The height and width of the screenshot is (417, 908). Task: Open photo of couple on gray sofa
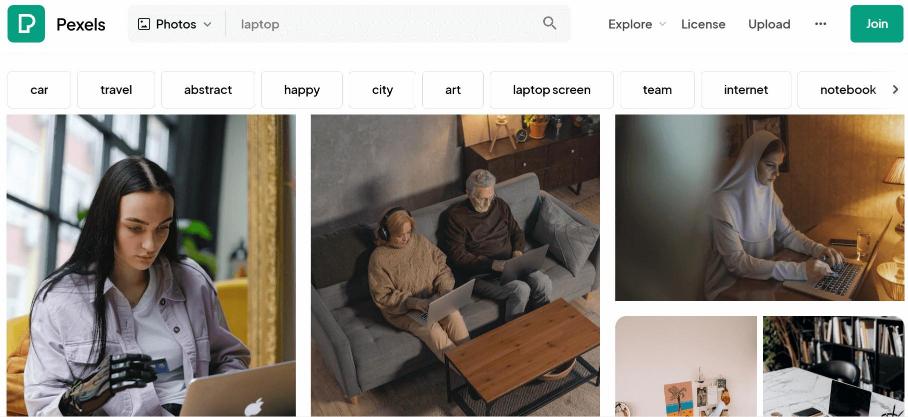(455, 265)
